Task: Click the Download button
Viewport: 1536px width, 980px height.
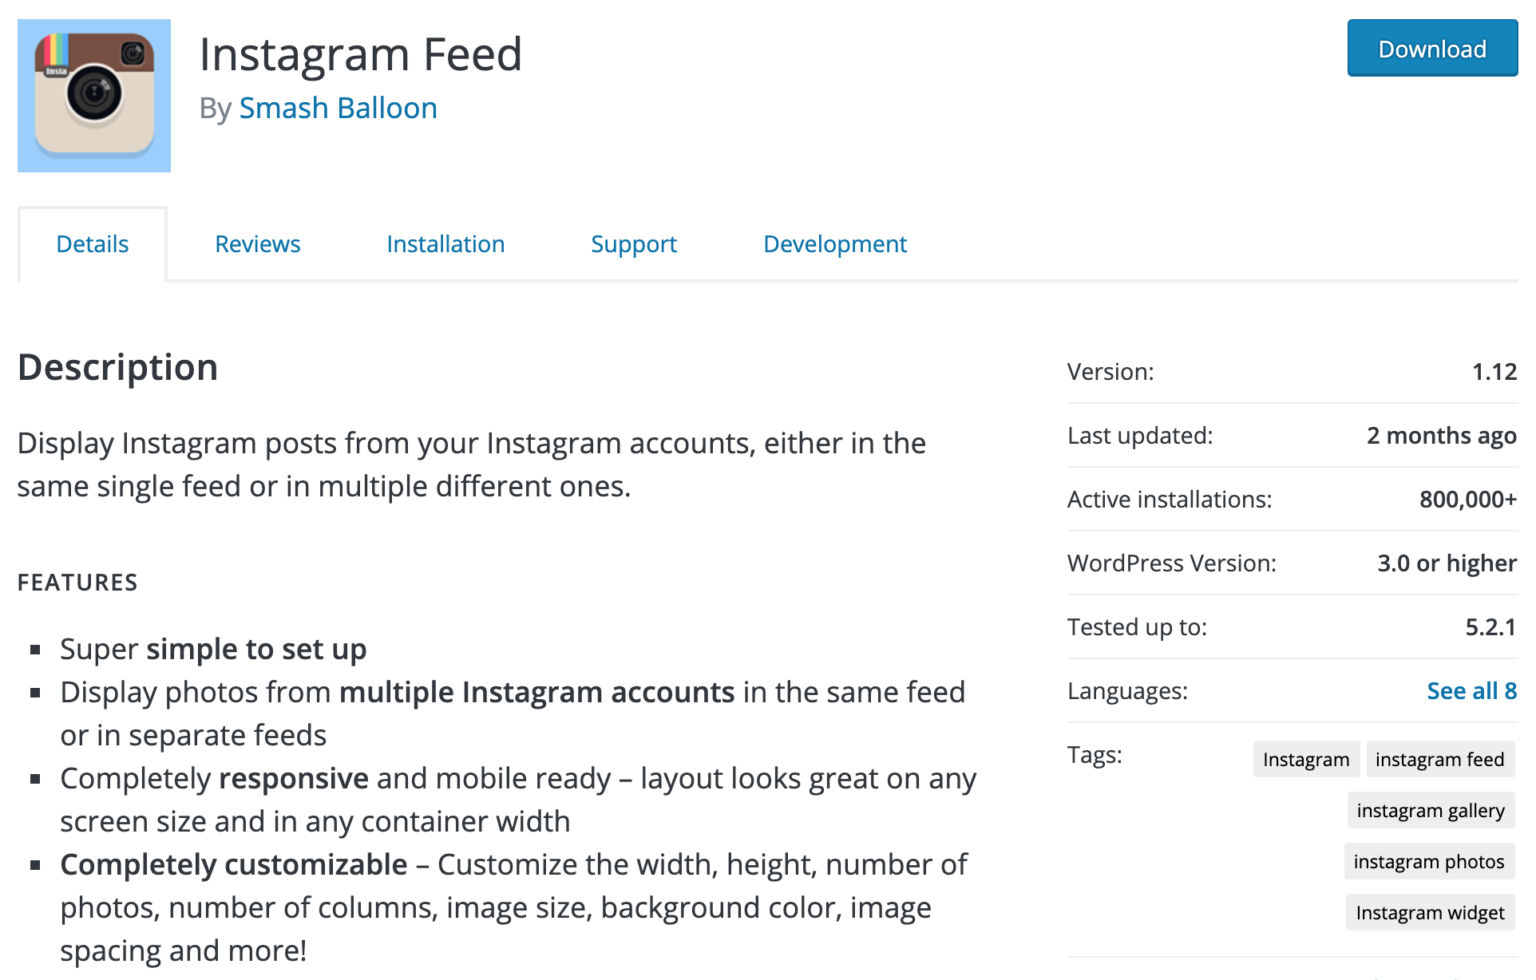Action: (x=1431, y=48)
